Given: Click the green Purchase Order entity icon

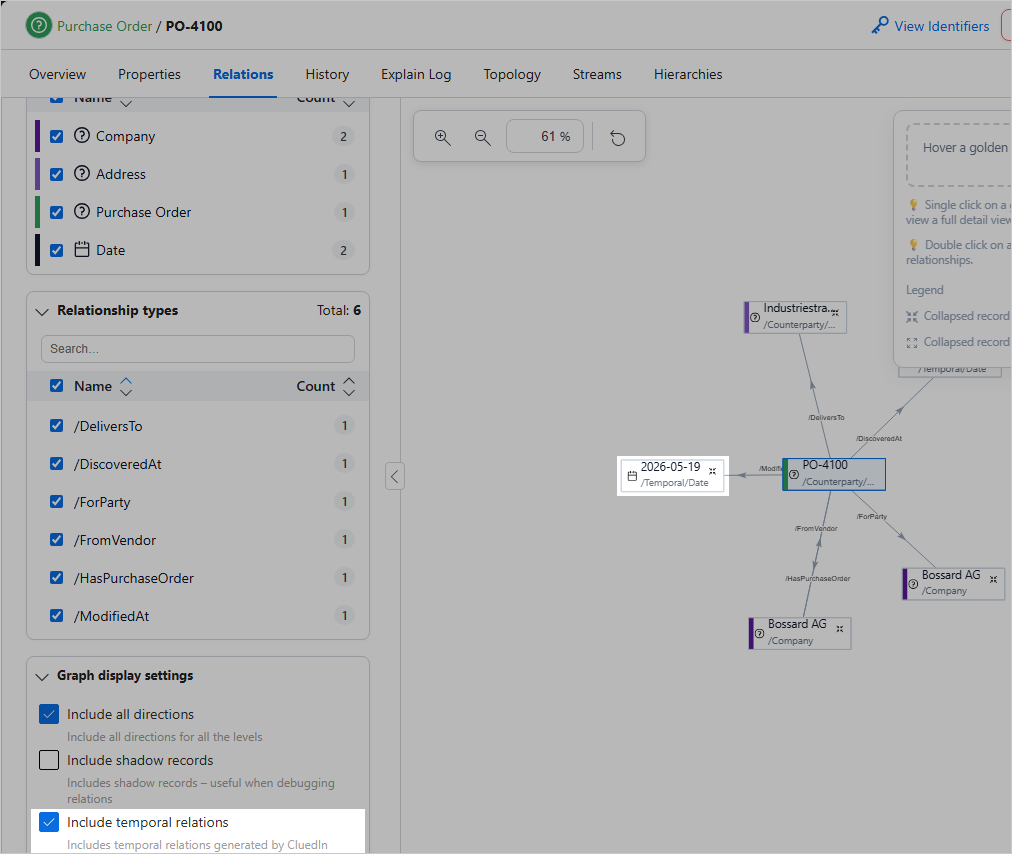Looking at the screenshot, I should (39, 26).
